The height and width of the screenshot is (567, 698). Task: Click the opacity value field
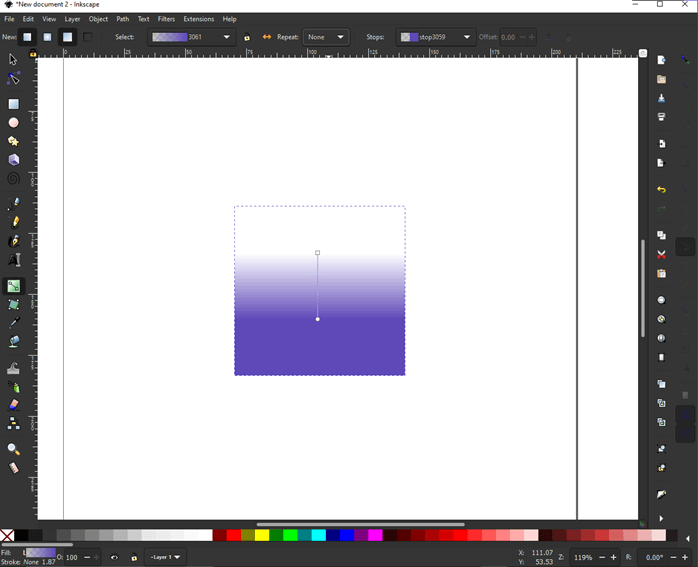click(72, 557)
